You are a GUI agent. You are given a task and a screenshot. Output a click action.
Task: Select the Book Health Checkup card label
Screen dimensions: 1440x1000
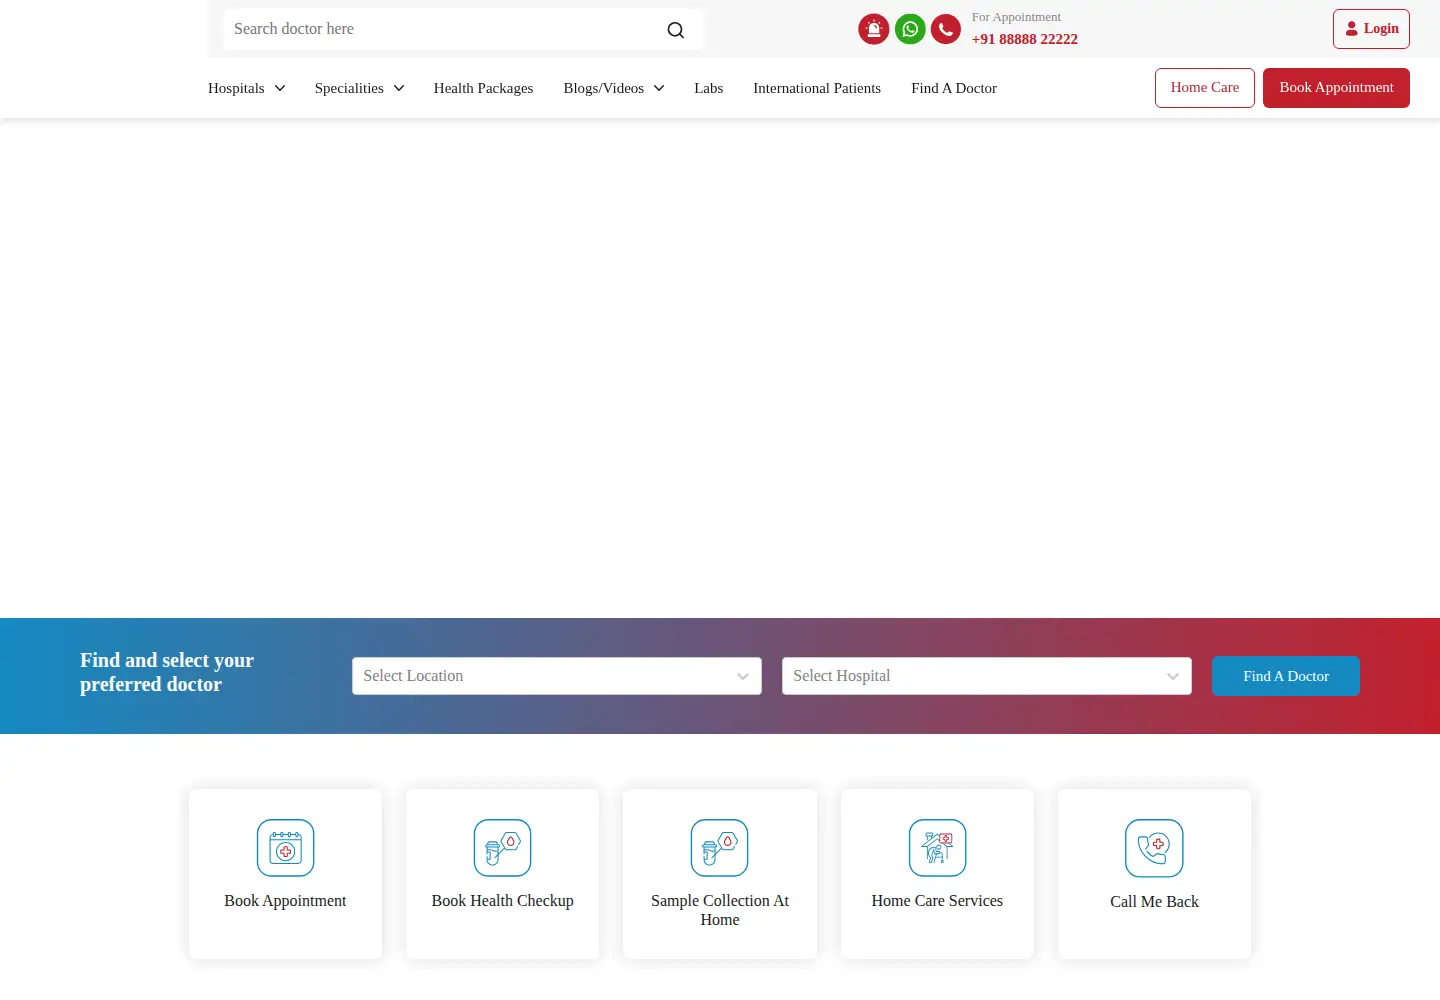[502, 901]
